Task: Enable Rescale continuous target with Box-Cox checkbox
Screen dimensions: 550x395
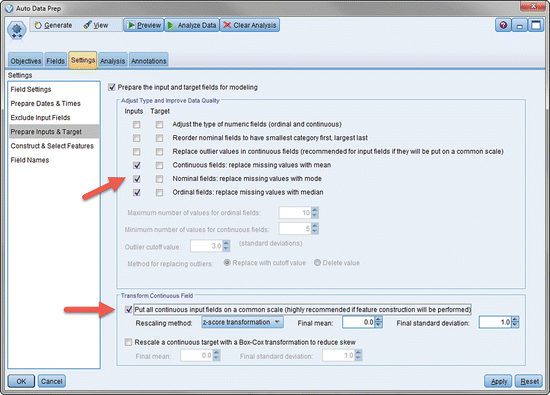Action: click(128, 342)
